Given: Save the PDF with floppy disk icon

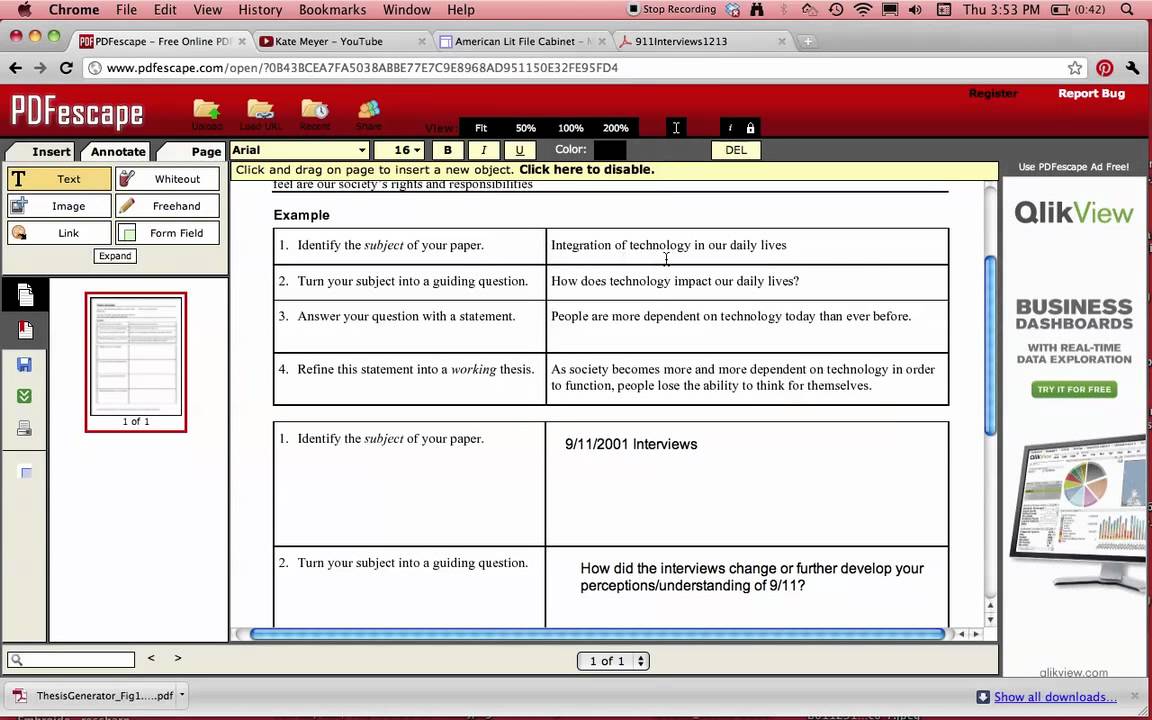Looking at the screenshot, I should point(25,365).
